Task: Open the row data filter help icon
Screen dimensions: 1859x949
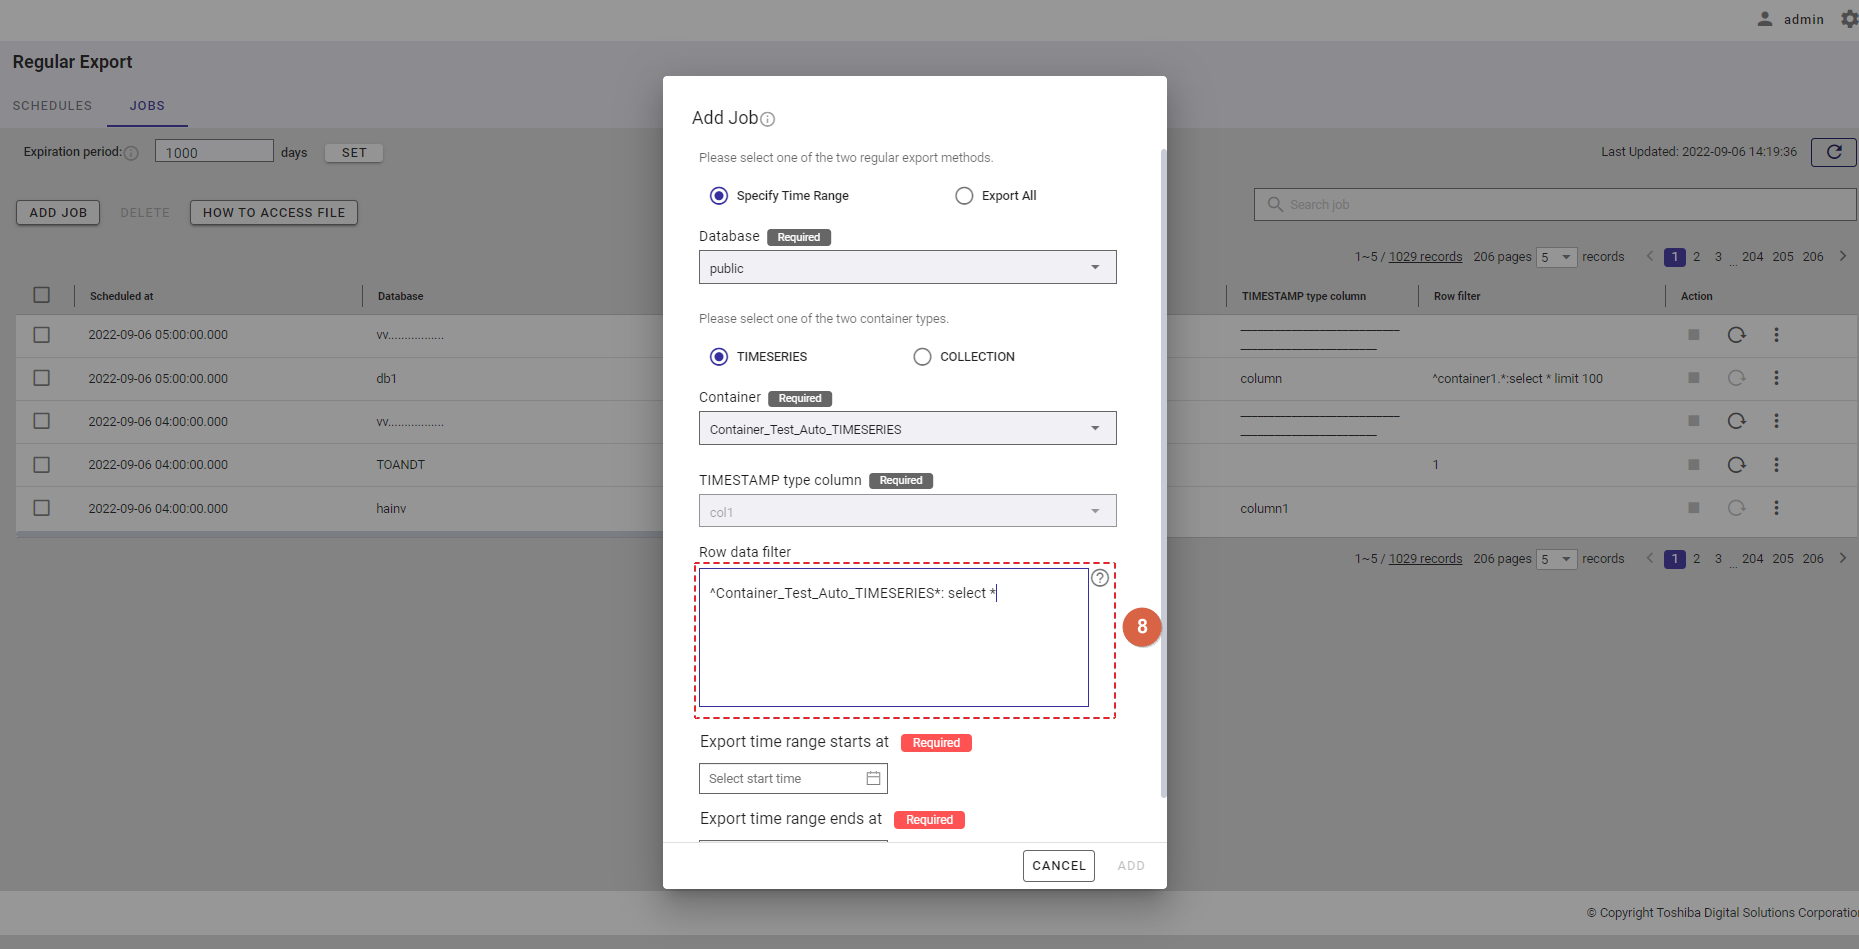Action: point(1099,578)
